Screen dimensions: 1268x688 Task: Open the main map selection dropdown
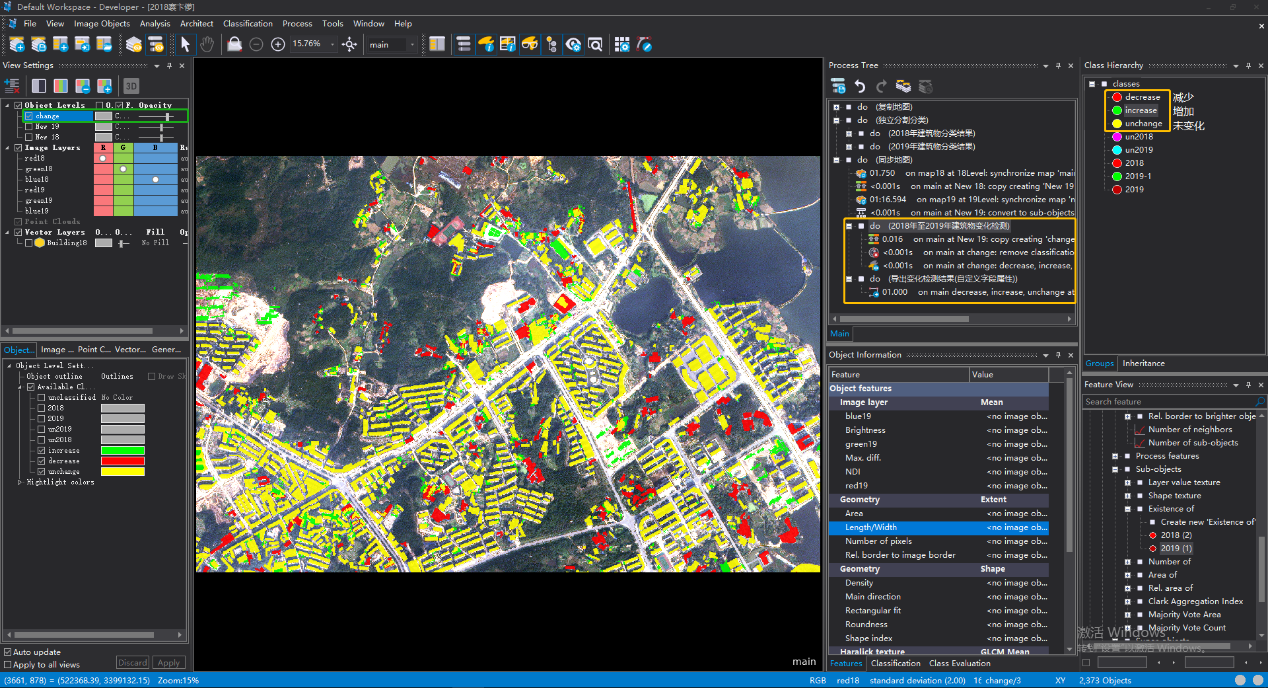(x=411, y=44)
